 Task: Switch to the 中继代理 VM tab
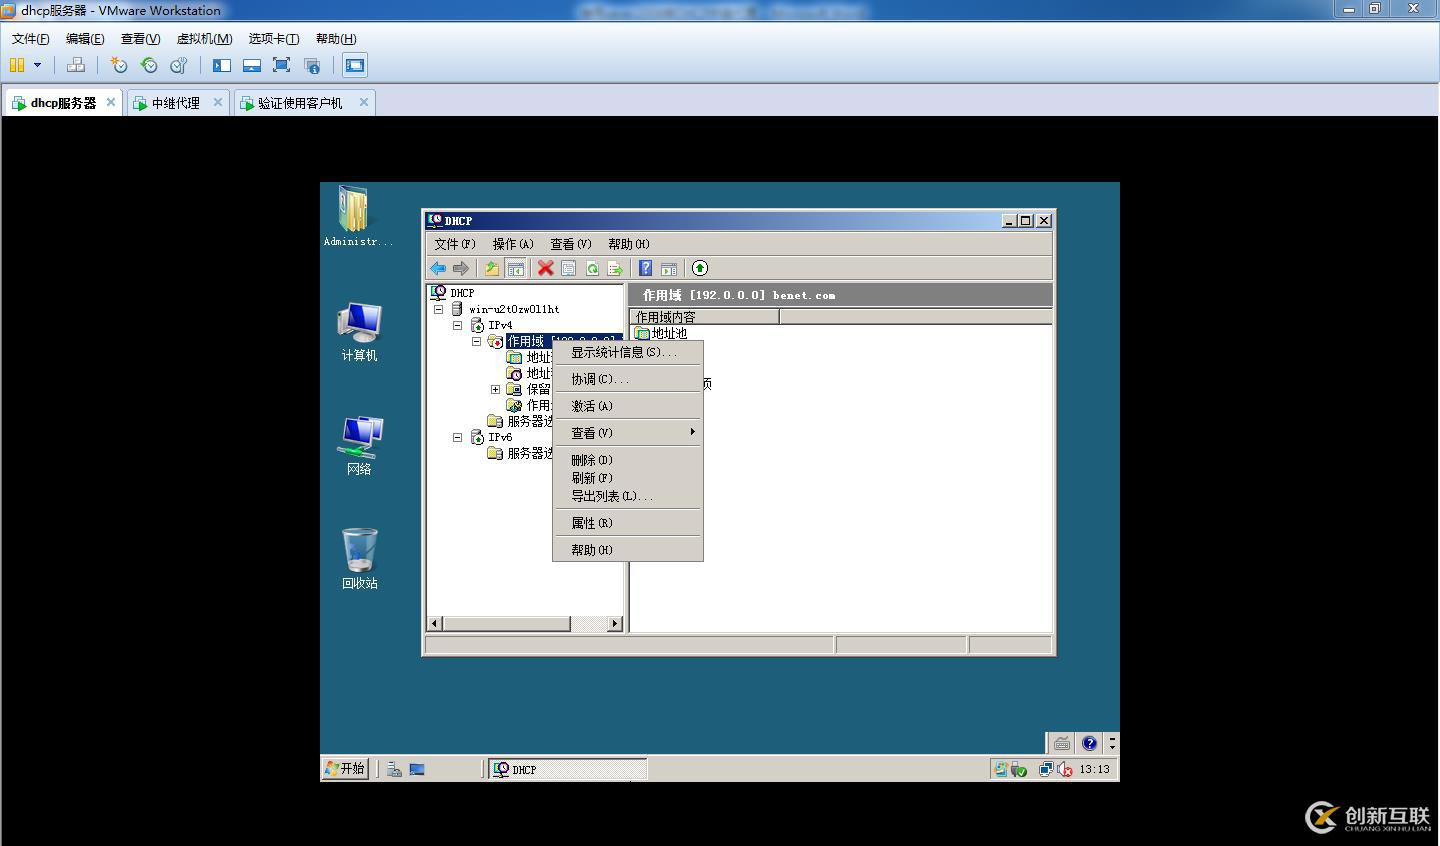coord(176,103)
